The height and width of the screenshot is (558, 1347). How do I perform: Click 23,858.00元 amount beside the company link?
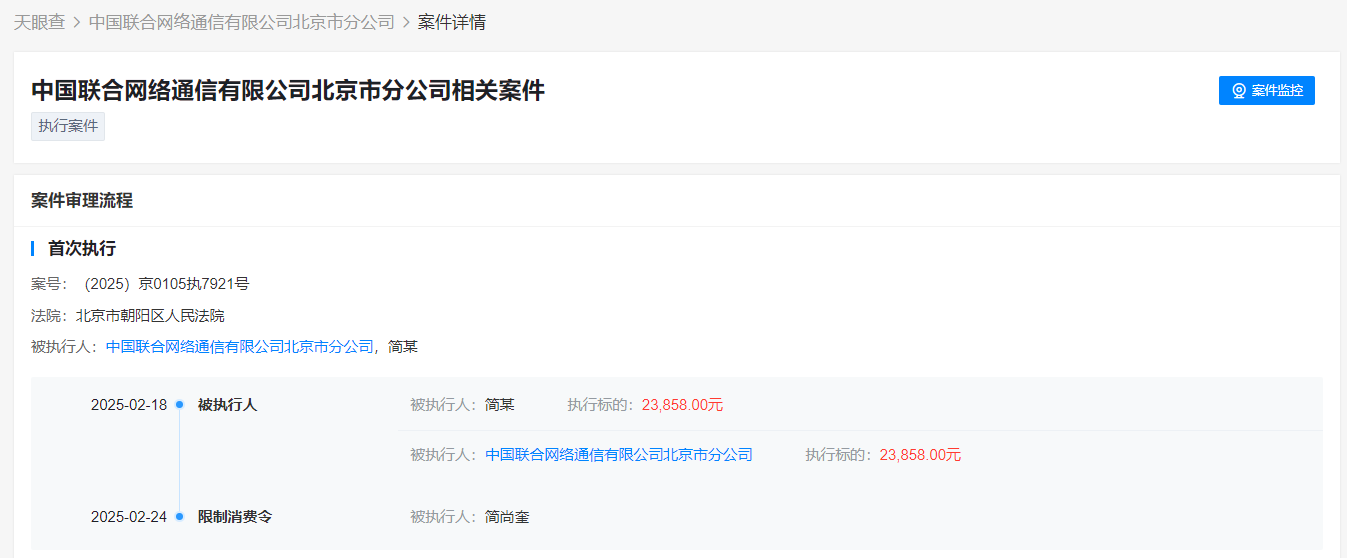[920, 455]
